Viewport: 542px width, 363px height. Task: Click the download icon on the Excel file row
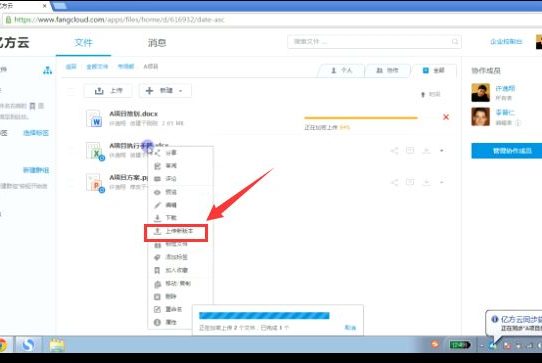(x=427, y=151)
